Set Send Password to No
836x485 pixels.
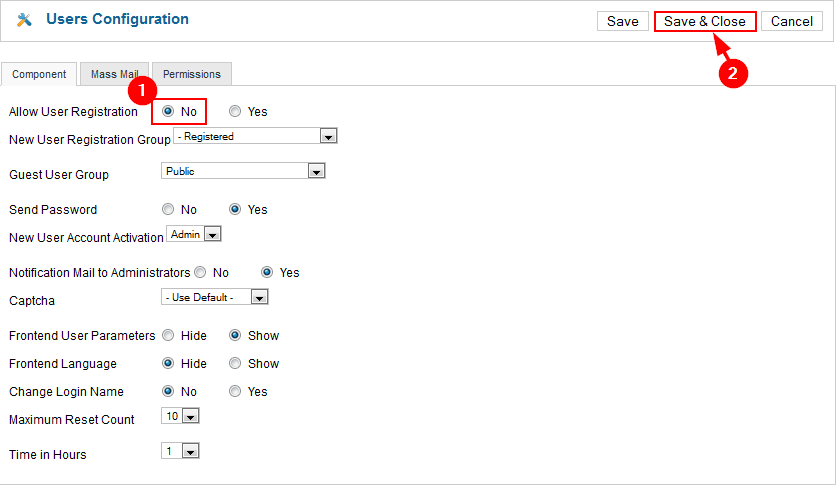tap(168, 210)
